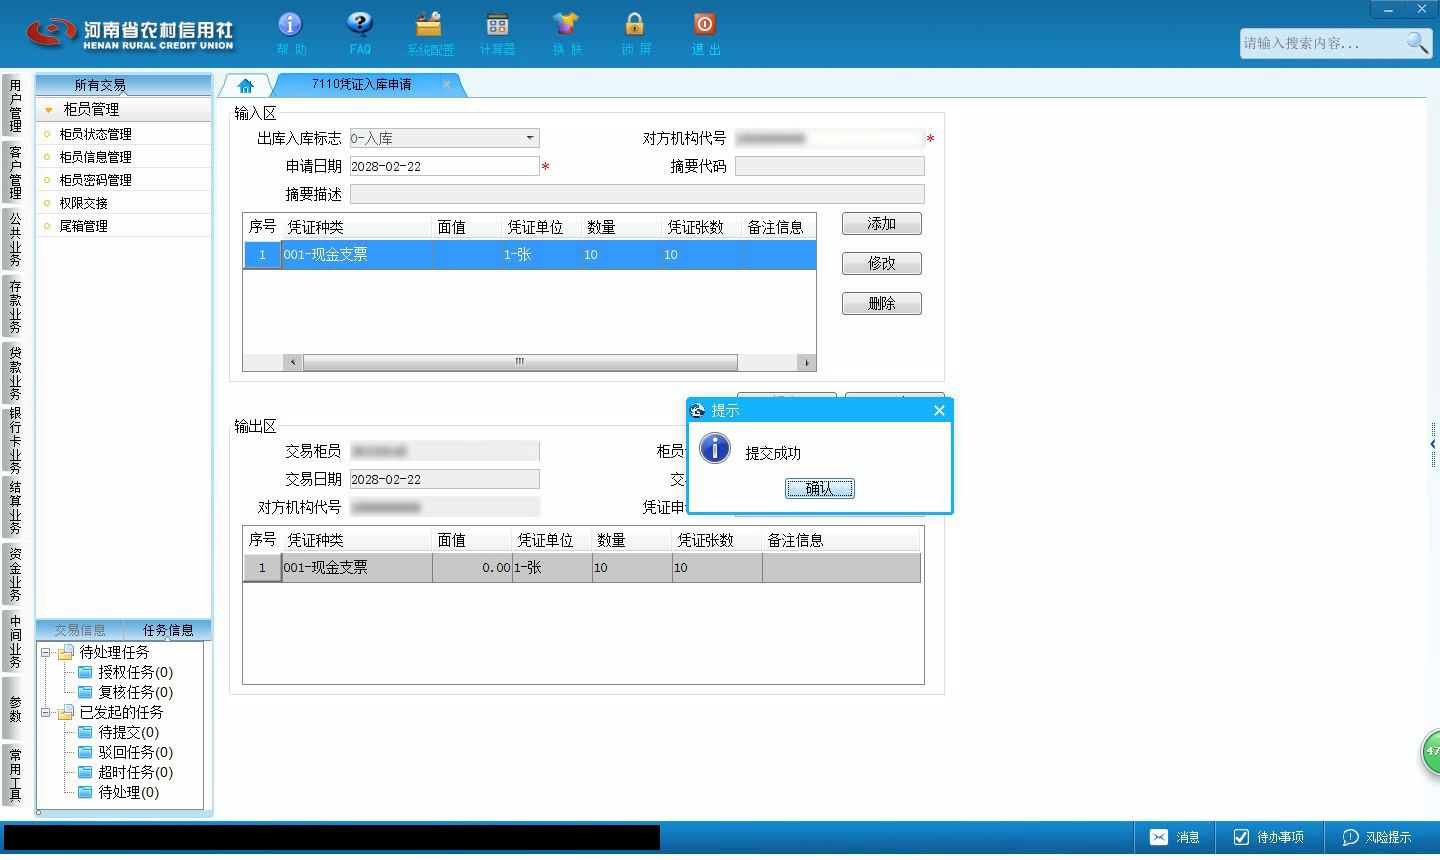
Task: Open 尾箱管理
Action: coord(83,226)
